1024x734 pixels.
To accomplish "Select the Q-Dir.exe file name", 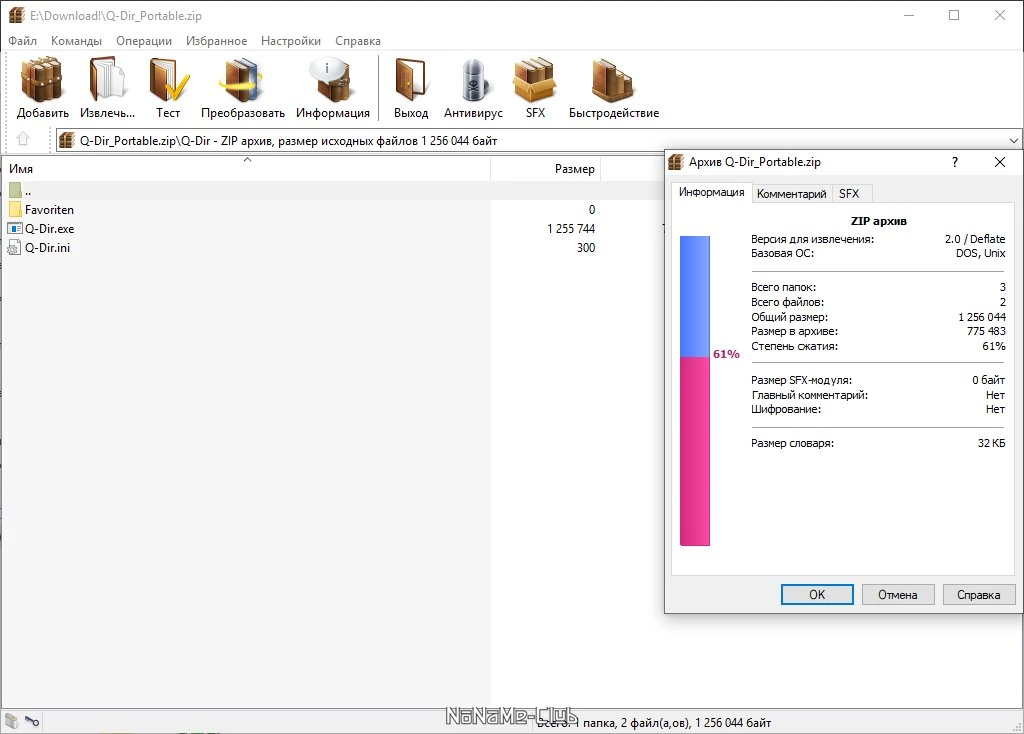I will 50,229.
